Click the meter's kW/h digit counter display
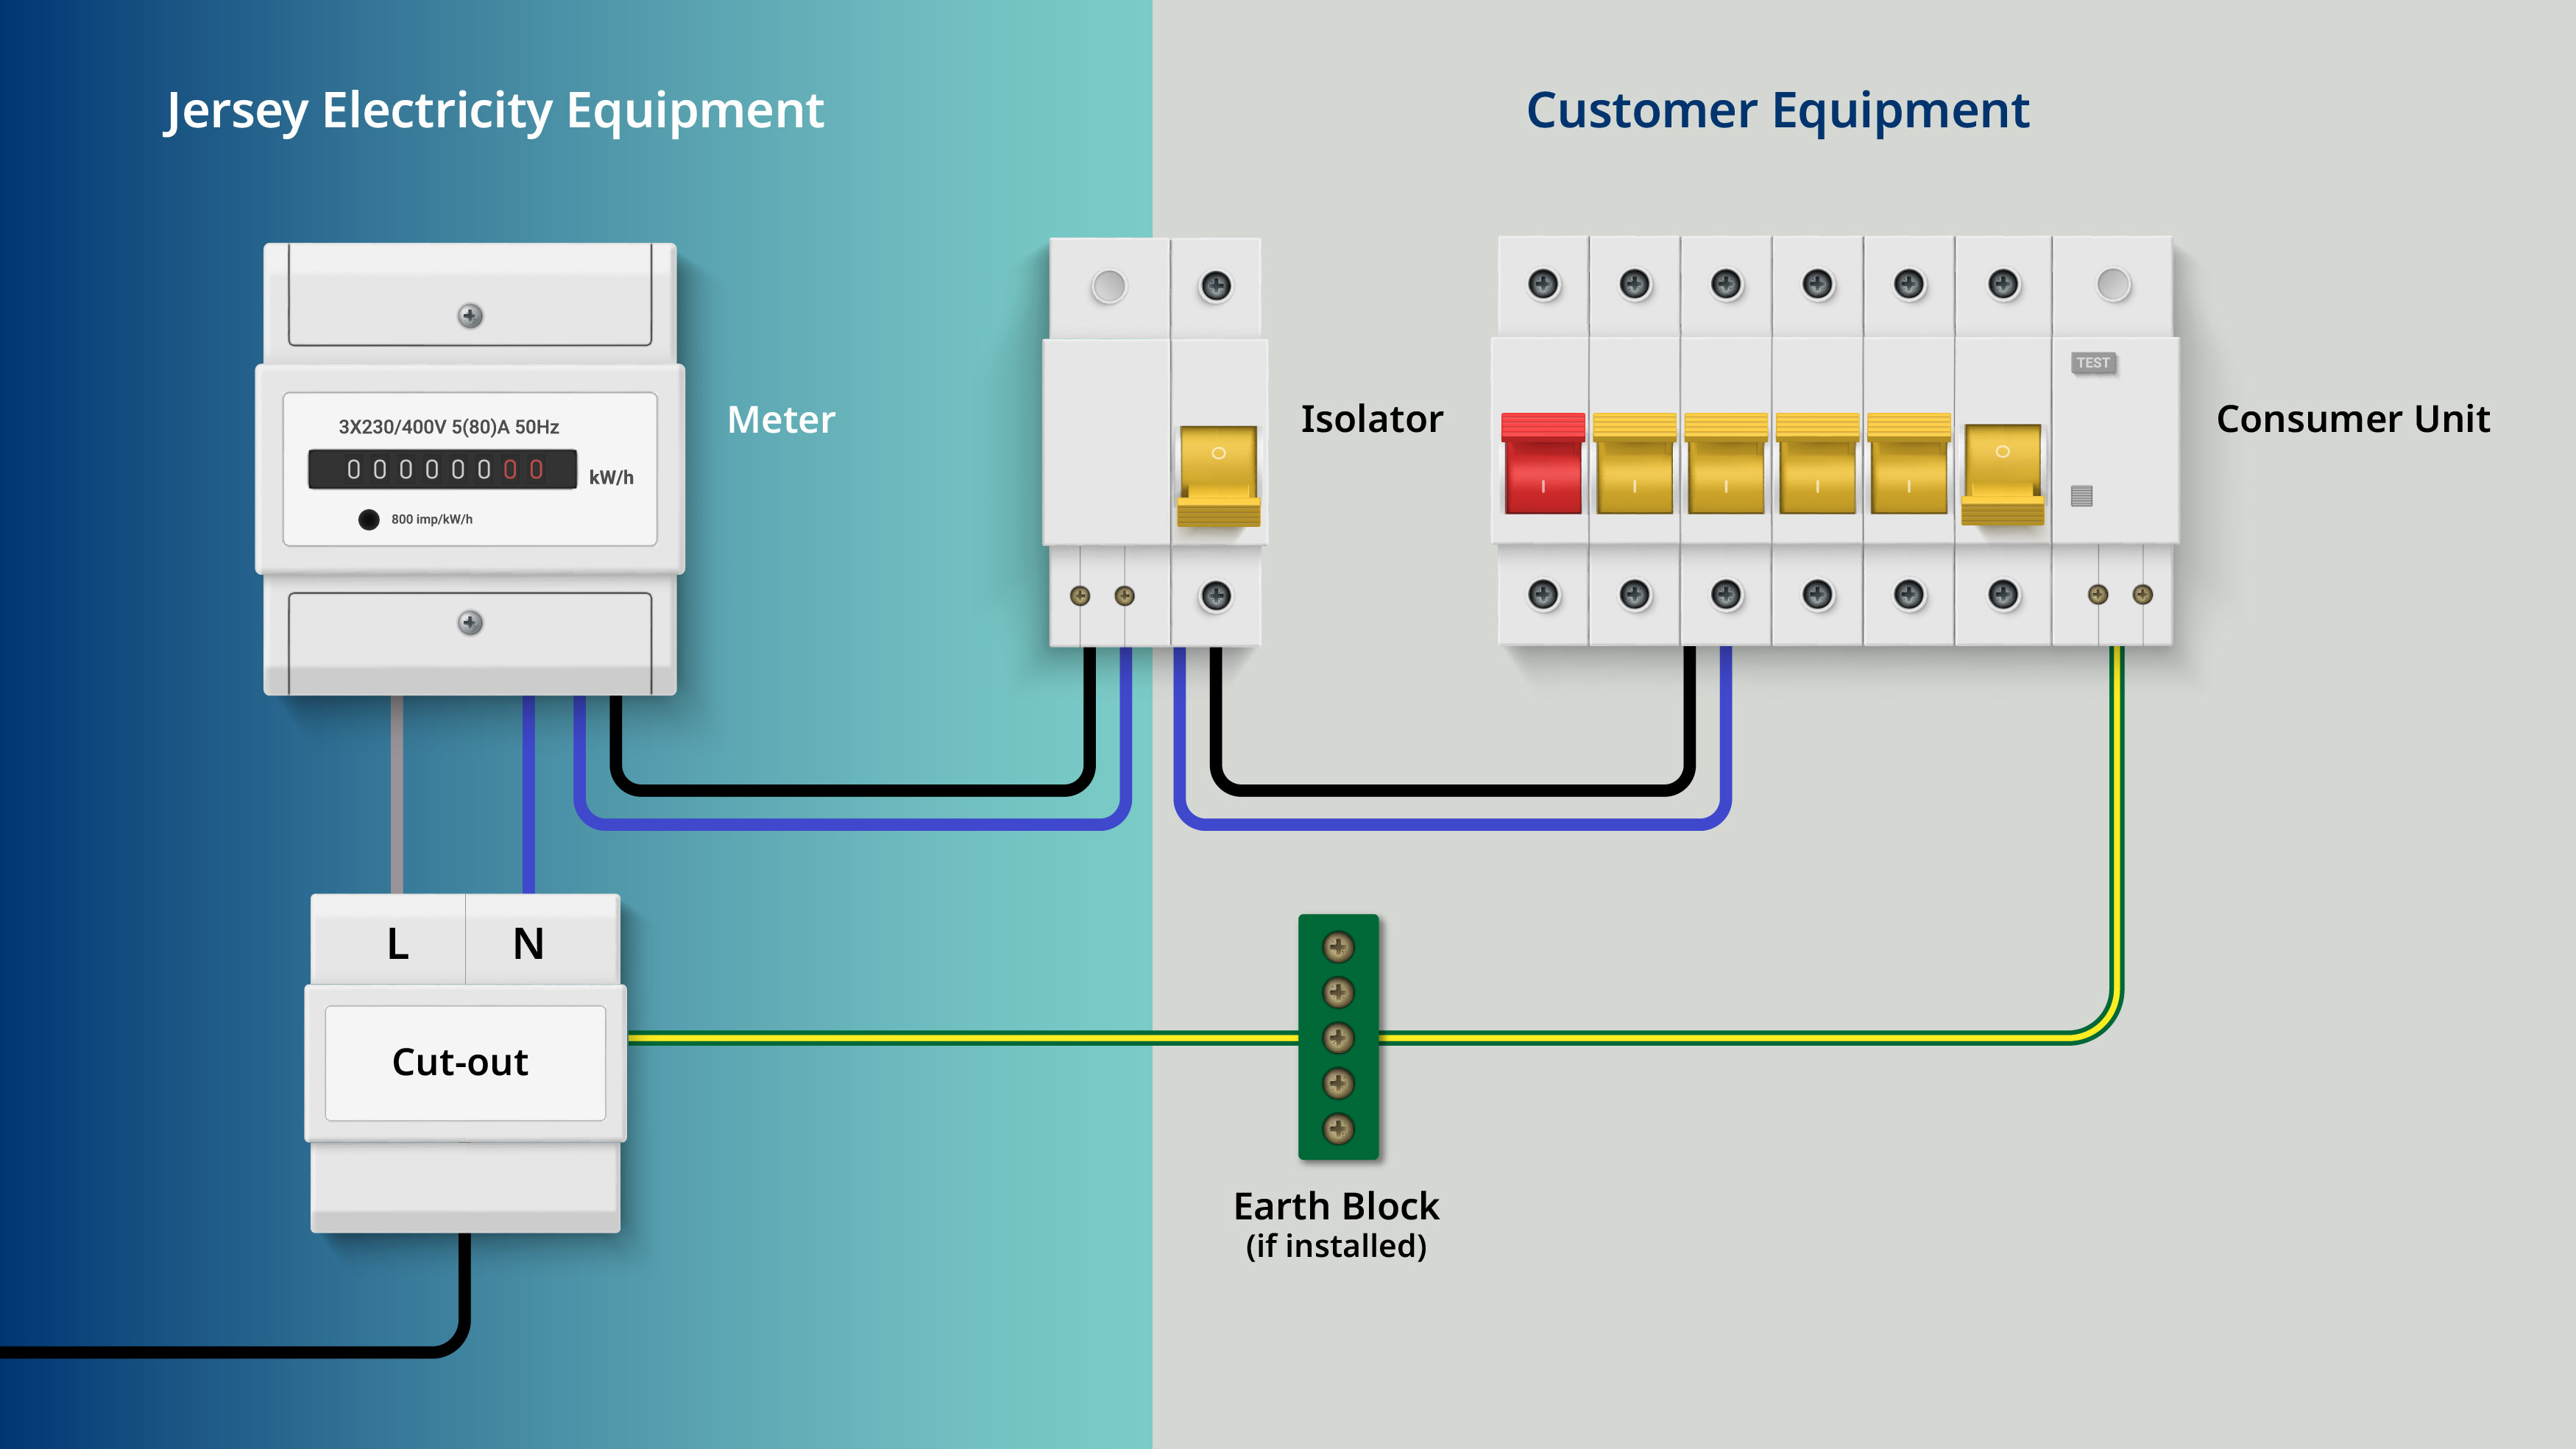 (442, 469)
